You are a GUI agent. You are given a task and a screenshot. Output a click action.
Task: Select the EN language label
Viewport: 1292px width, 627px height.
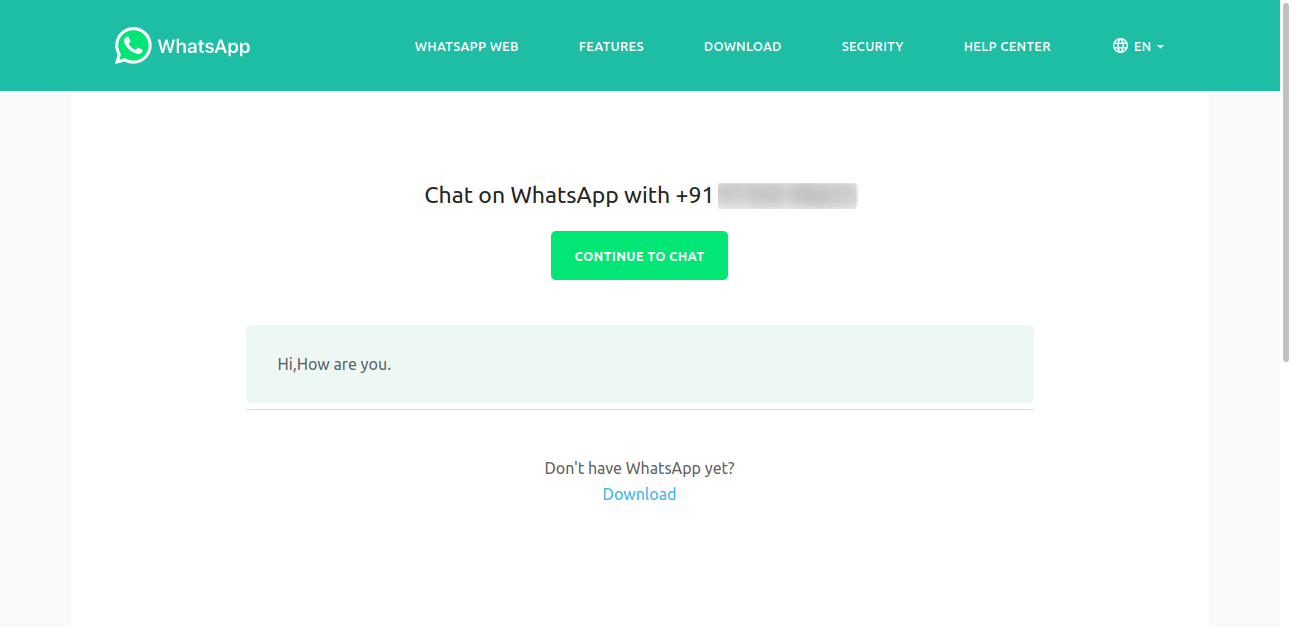(x=1142, y=46)
